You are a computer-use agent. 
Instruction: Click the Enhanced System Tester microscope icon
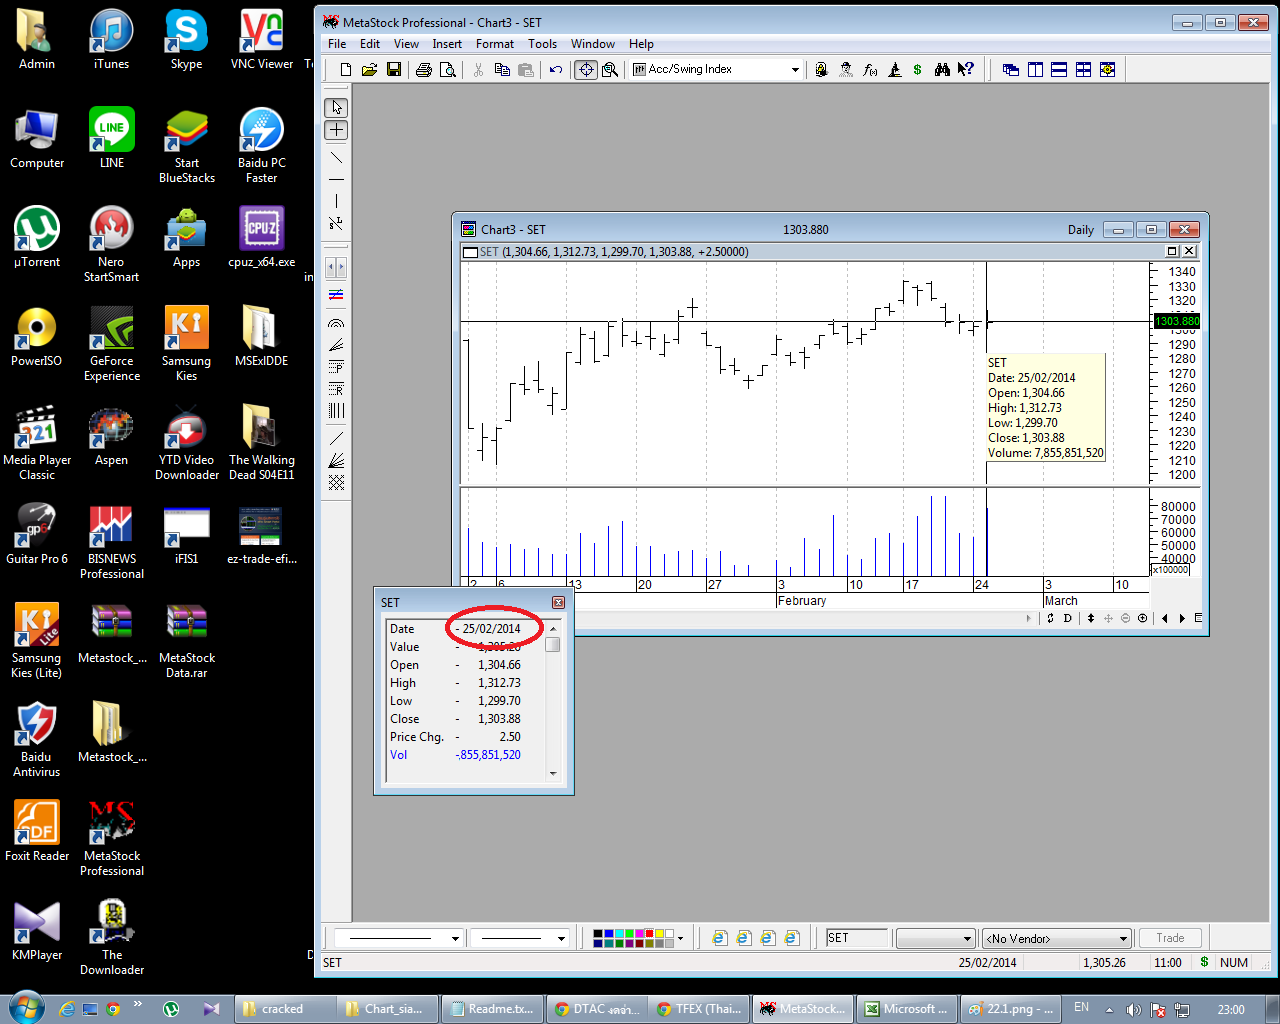[x=894, y=70]
